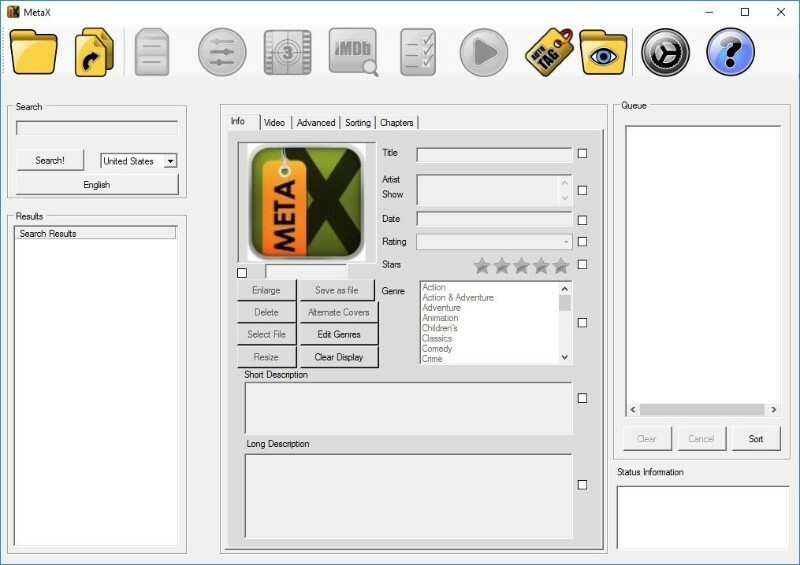This screenshot has width=800, height=565.
Task: Open the Chapters tab
Action: click(x=396, y=122)
